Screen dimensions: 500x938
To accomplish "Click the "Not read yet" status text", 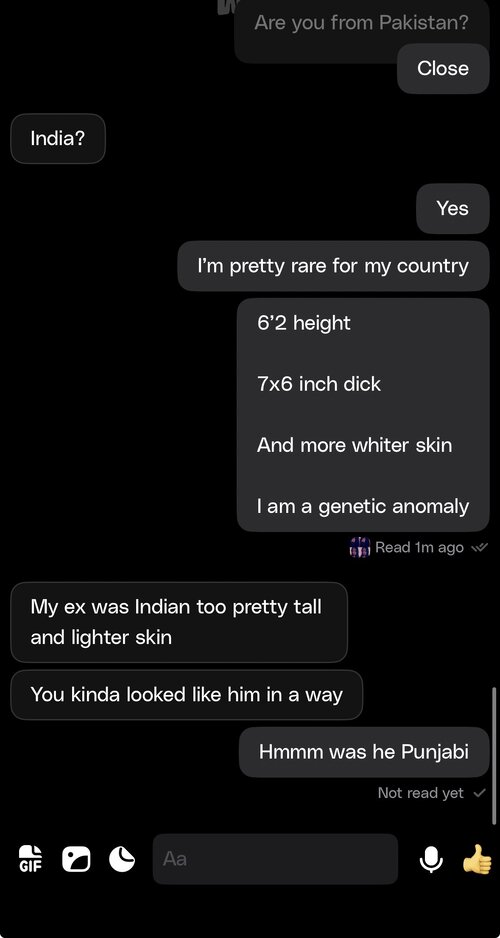I will pyautogui.click(x=420, y=793).
